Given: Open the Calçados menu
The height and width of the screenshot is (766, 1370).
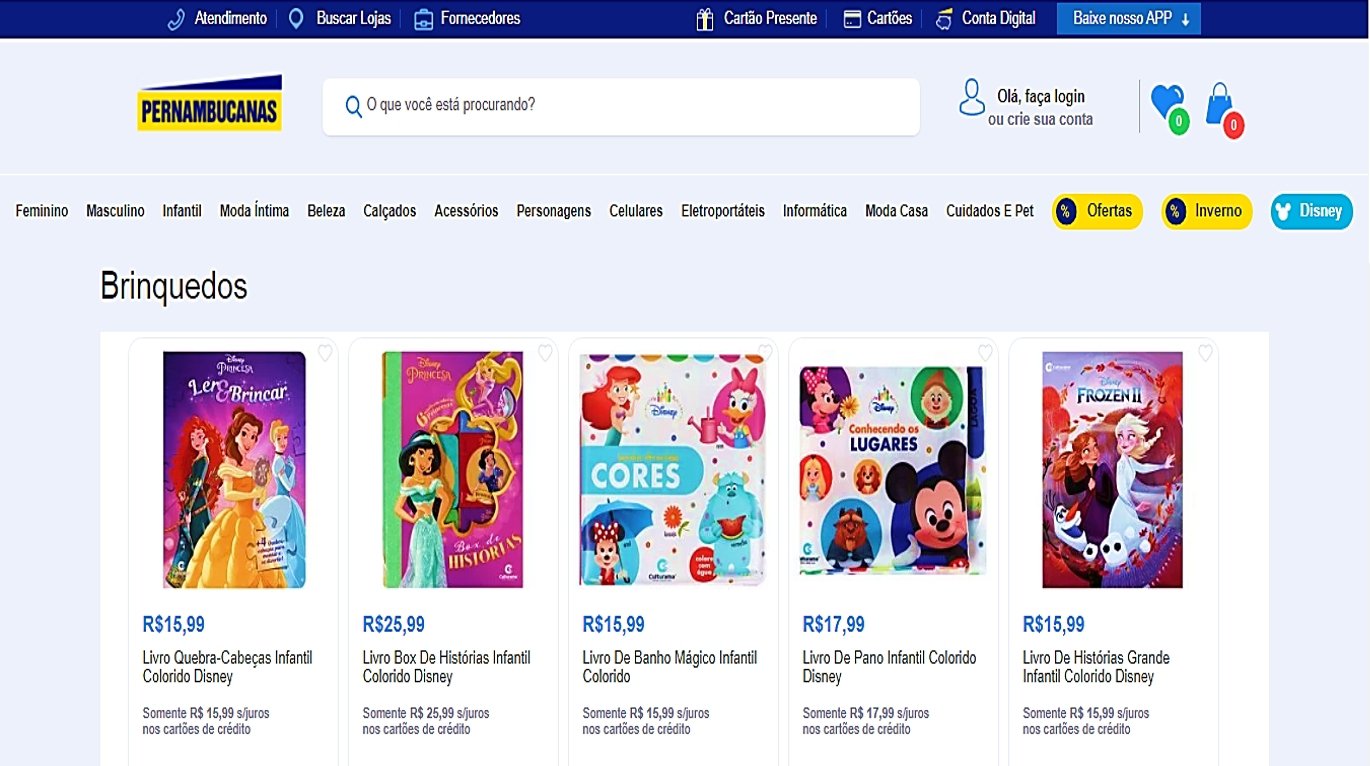Looking at the screenshot, I should pyautogui.click(x=390, y=211).
